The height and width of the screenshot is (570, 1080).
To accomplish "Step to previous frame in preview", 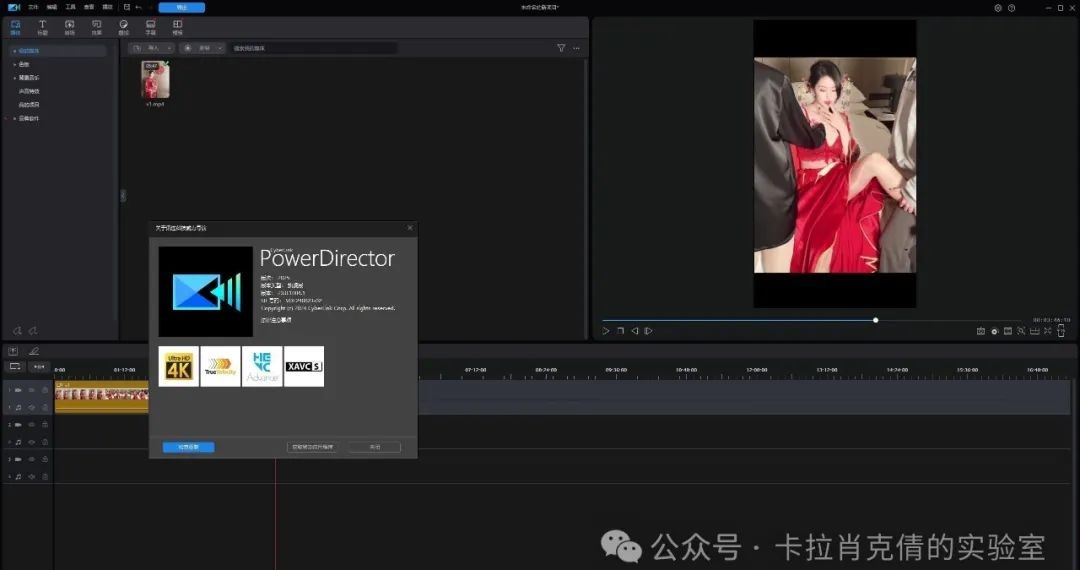I will [634, 331].
